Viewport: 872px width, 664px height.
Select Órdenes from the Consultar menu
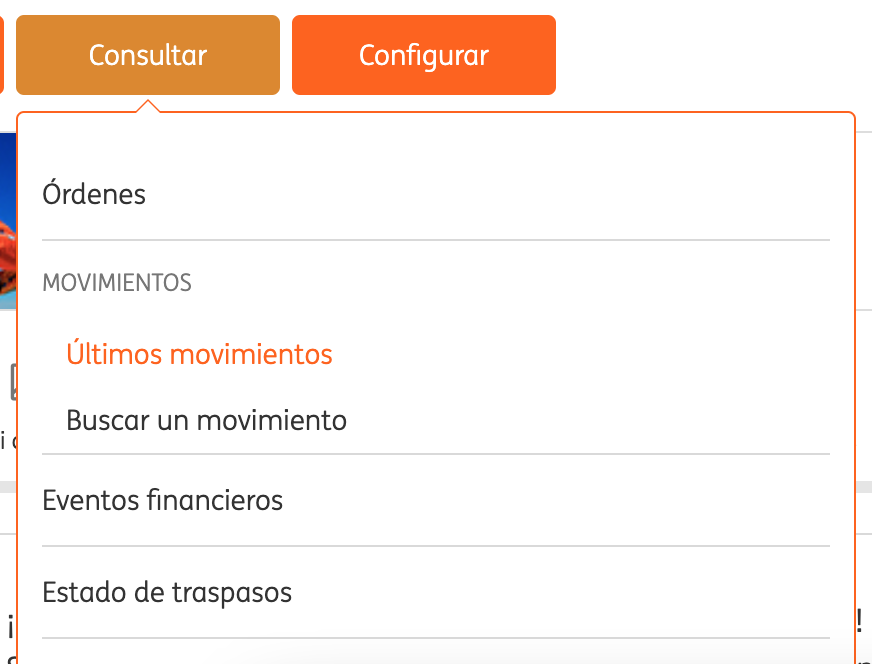tap(94, 195)
